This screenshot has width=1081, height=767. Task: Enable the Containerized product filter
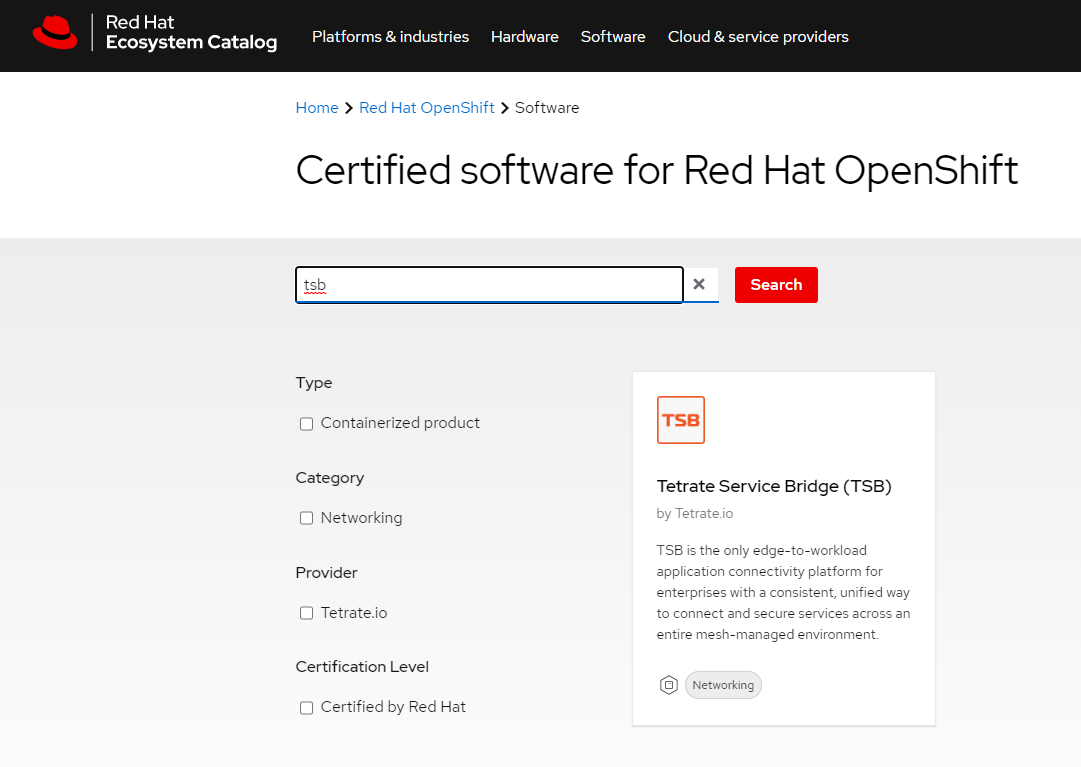(306, 423)
